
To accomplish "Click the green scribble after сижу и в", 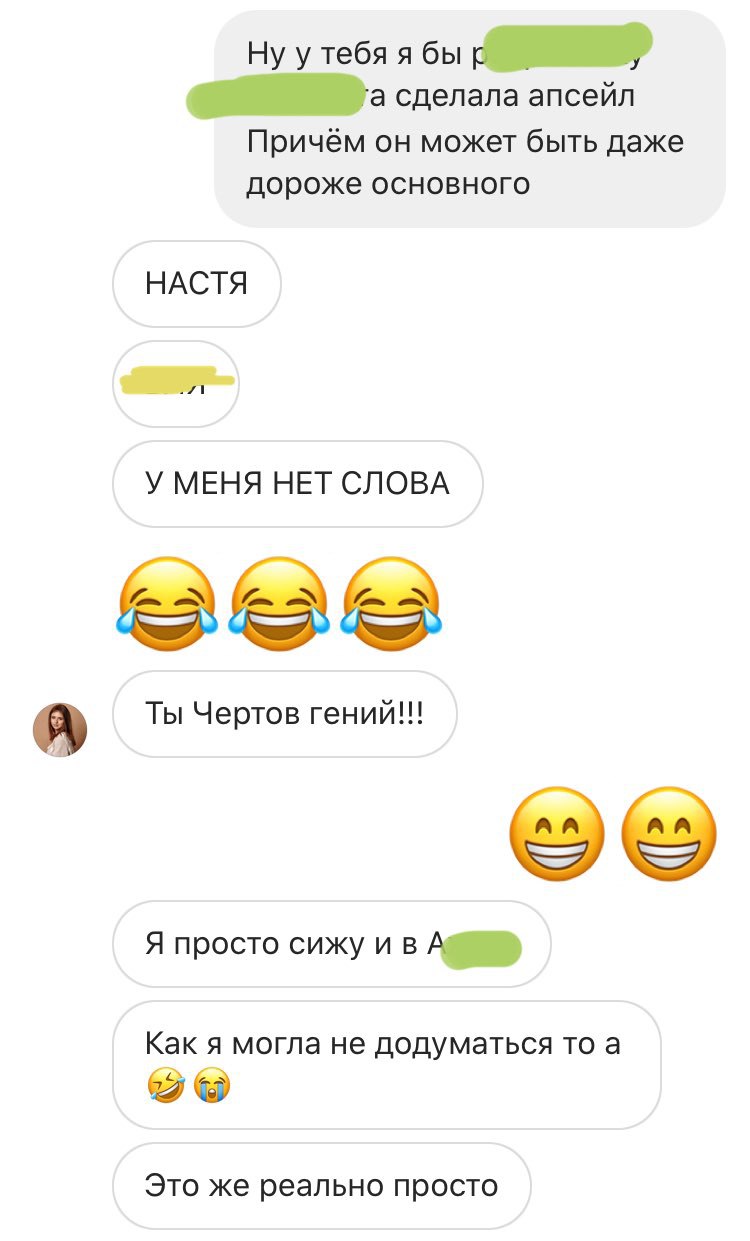I will (x=482, y=947).
